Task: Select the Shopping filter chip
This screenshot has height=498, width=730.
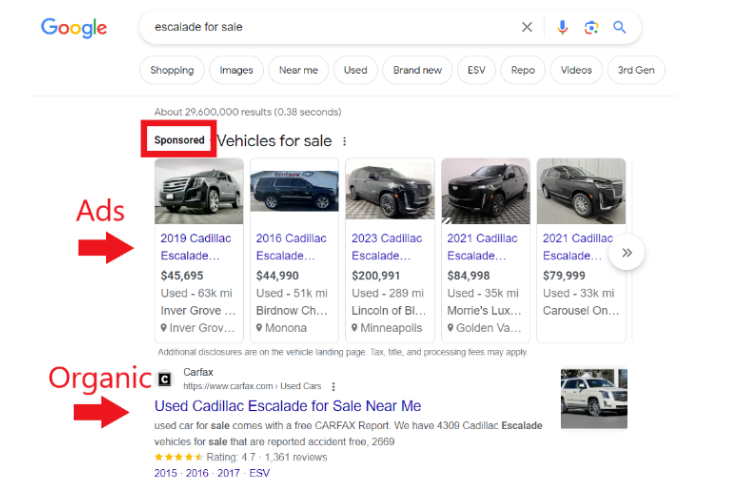Action: tap(172, 70)
